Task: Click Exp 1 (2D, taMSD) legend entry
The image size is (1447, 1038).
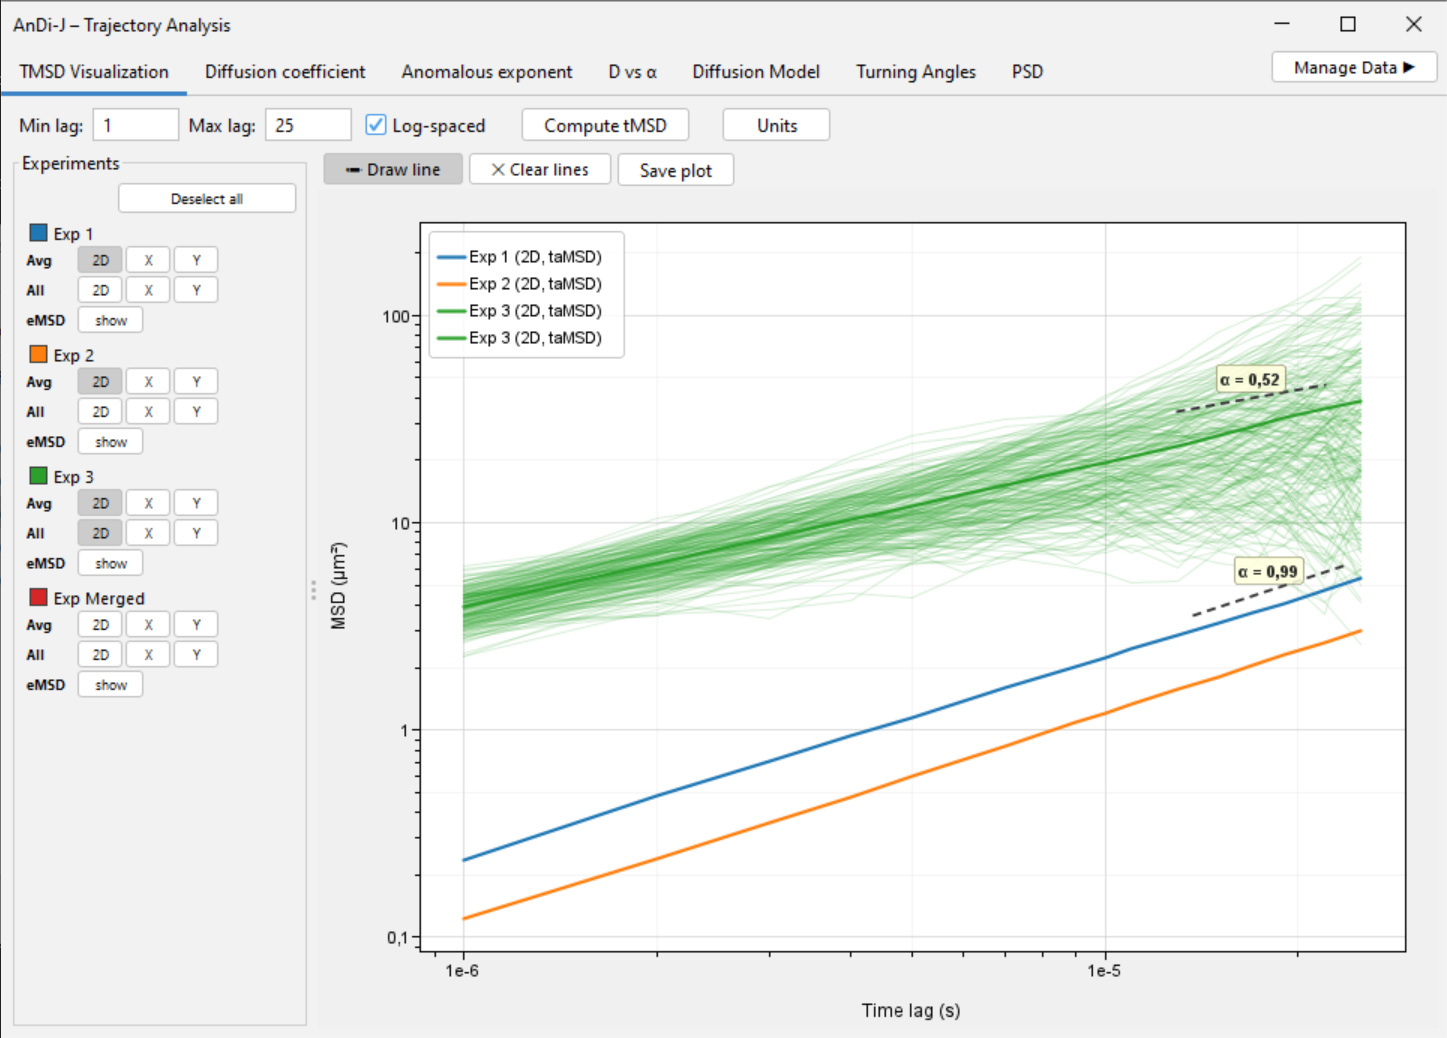Action: (519, 257)
